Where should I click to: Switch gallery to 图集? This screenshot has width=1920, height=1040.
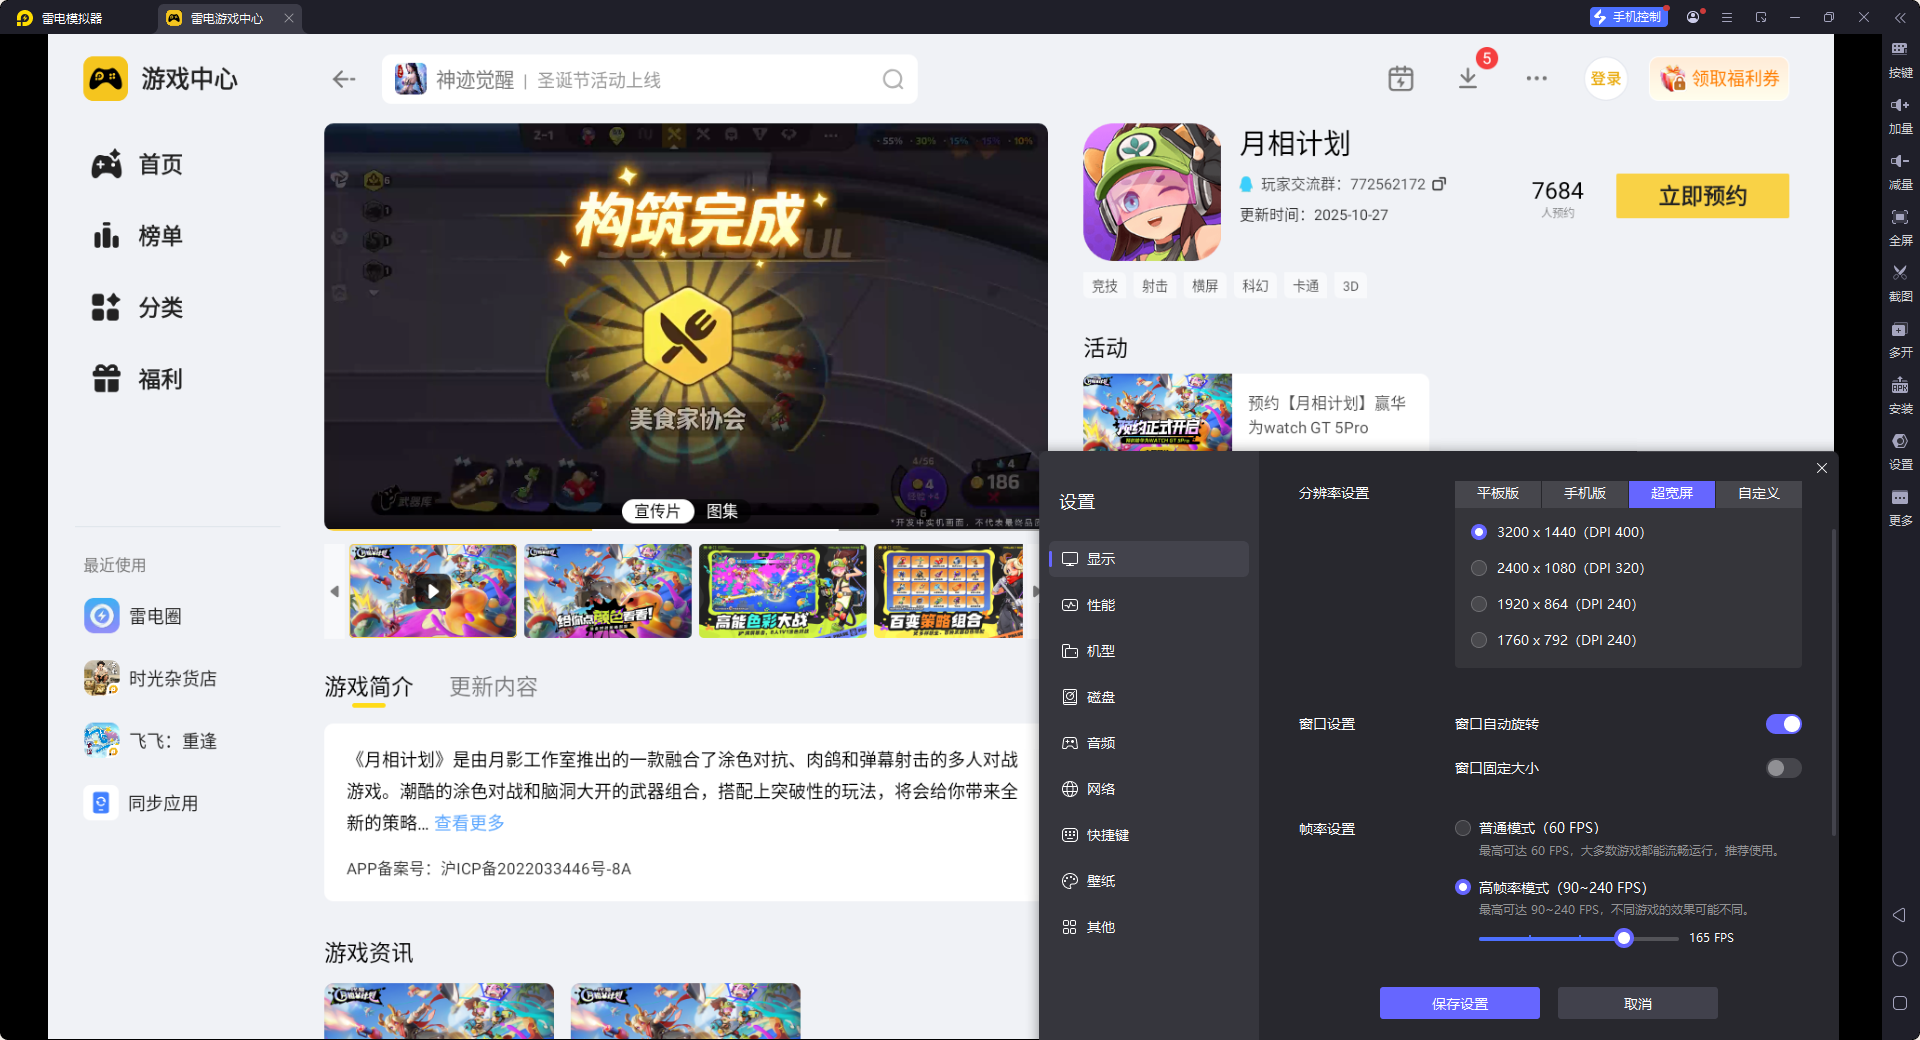point(722,511)
